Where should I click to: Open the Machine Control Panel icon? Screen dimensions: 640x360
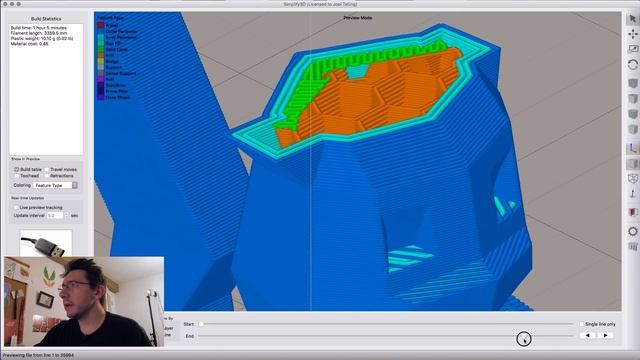pyautogui.click(x=633, y=247)
